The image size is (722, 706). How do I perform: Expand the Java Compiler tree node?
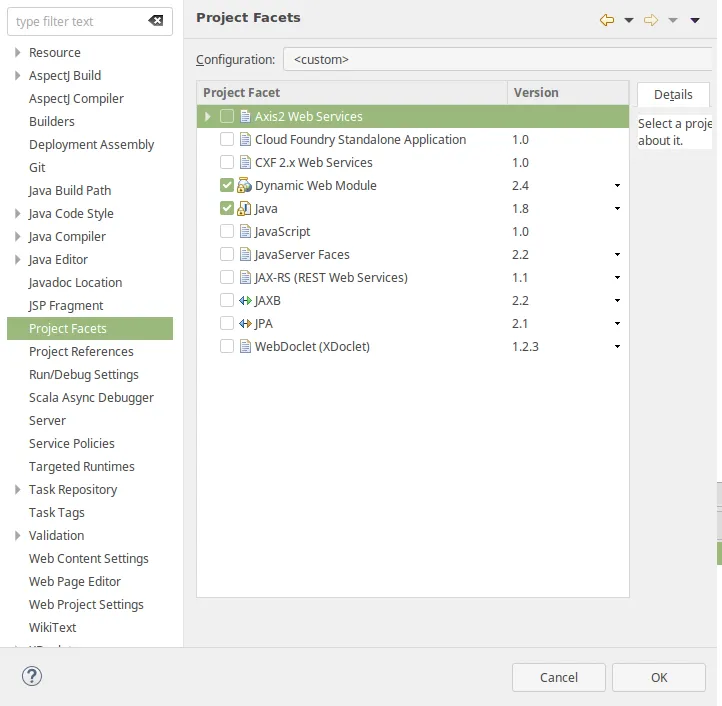pyautogui.click(x=18, y=237)
